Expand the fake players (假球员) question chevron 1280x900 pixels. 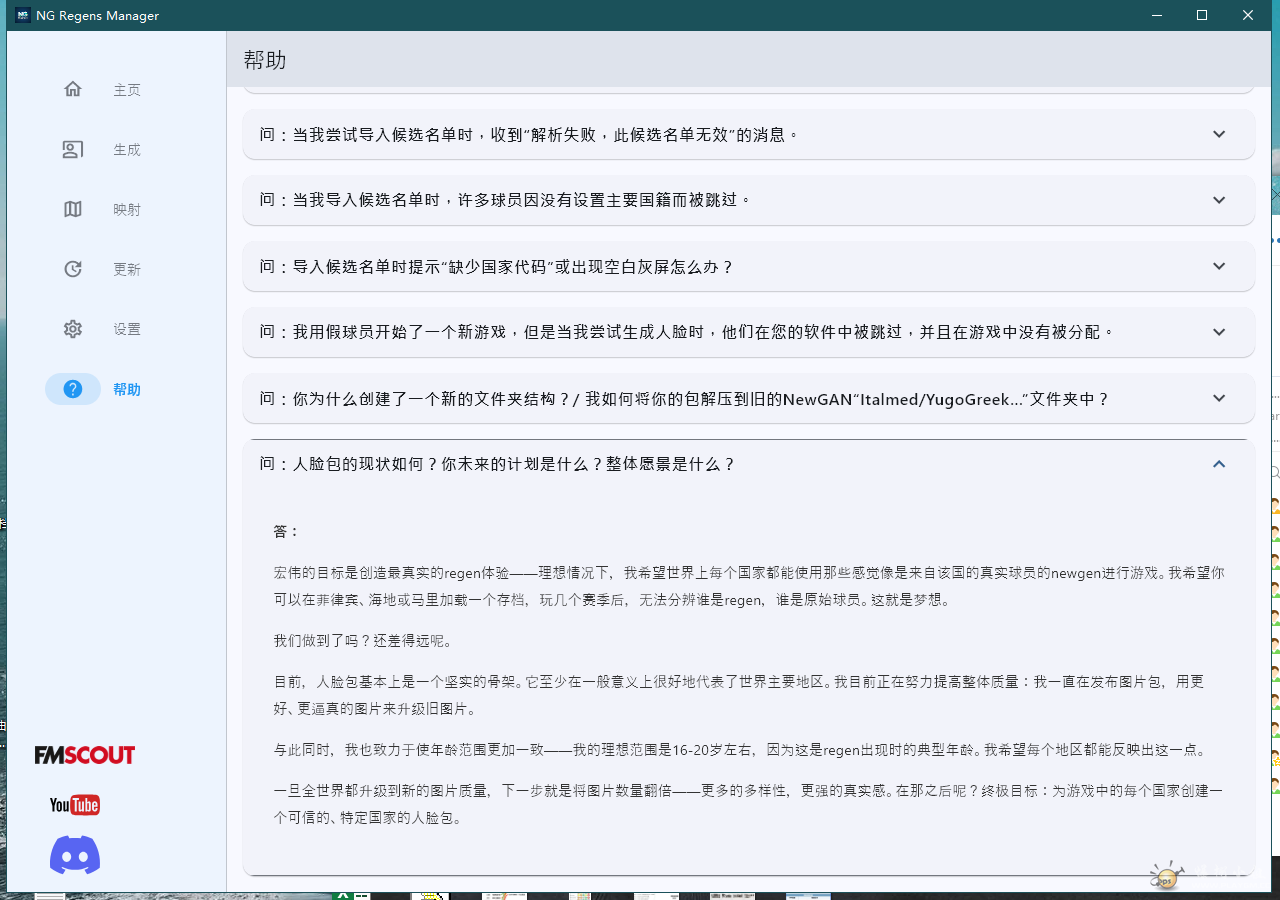point(1219,332)
